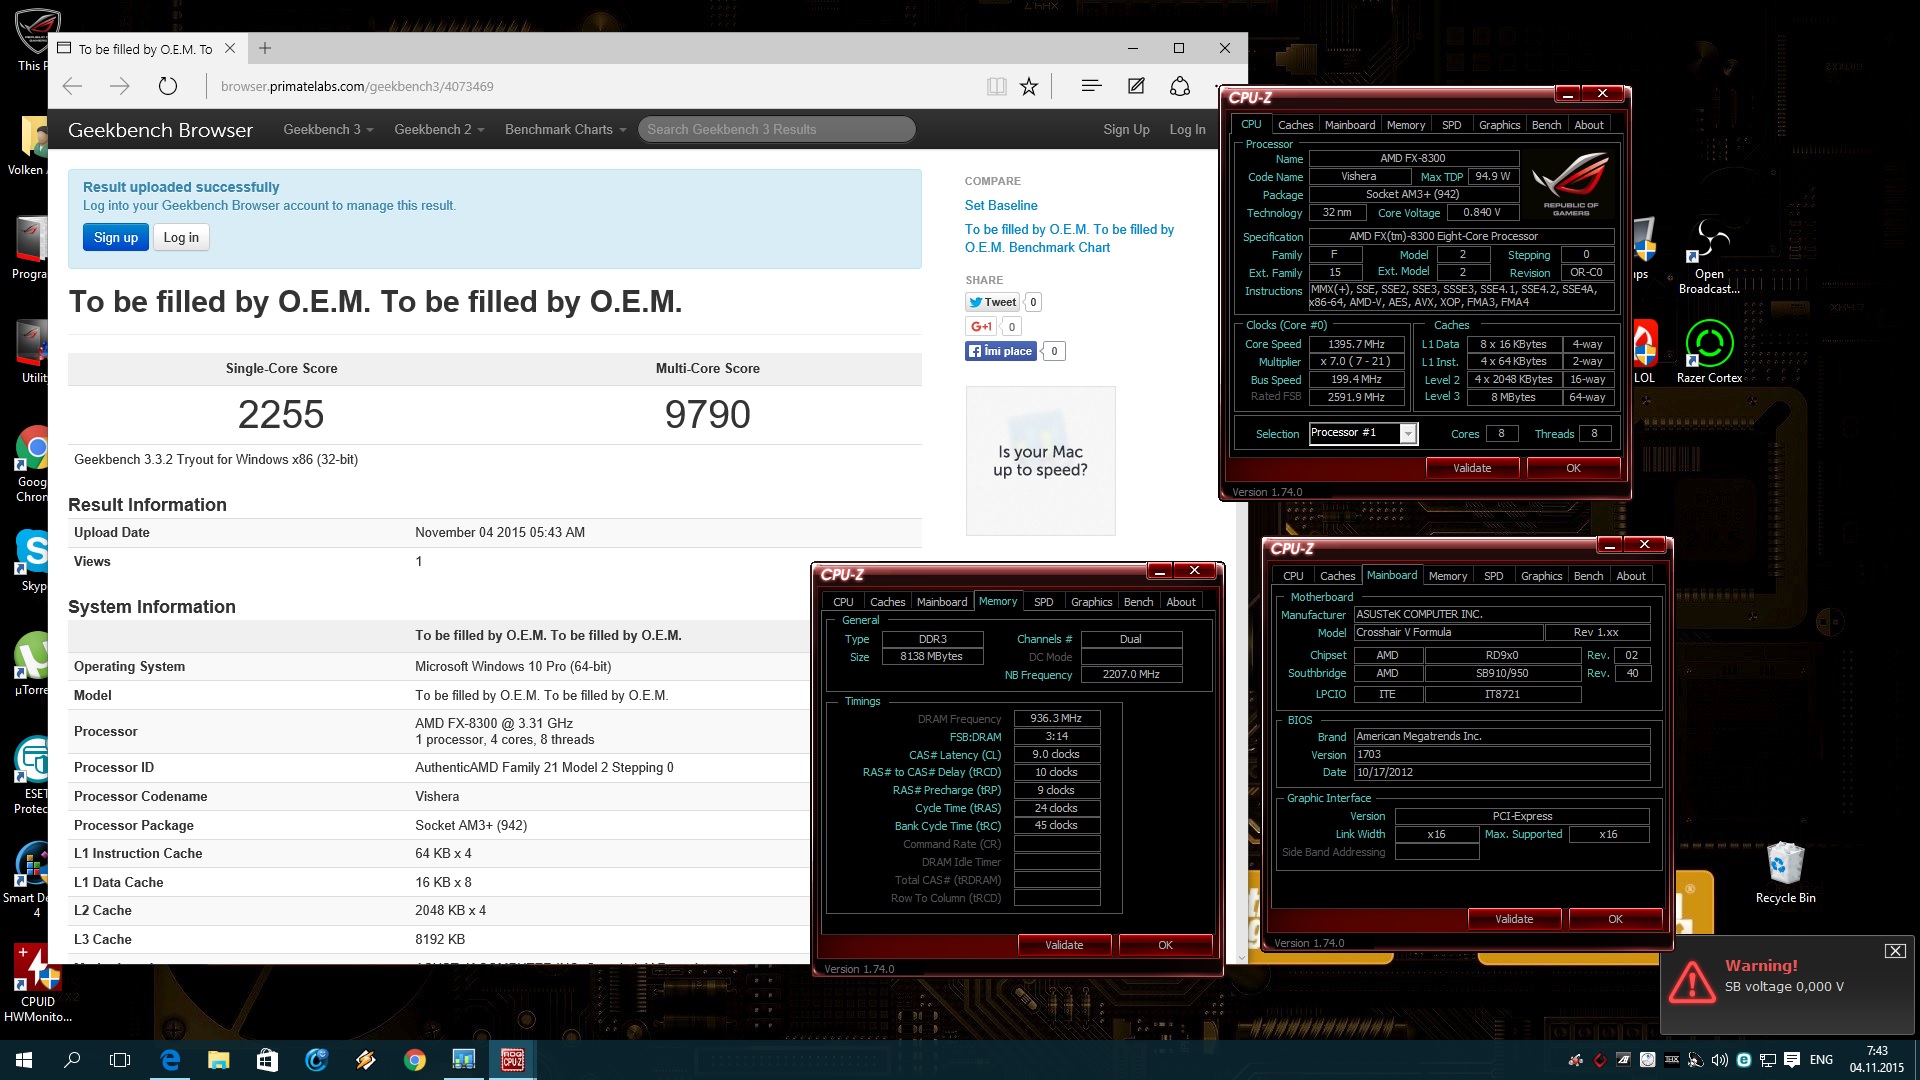Open Graphics tab in Memory window
Image resolution: width=1920 pixels, height=1080 pixels.
coord(1091,602)
